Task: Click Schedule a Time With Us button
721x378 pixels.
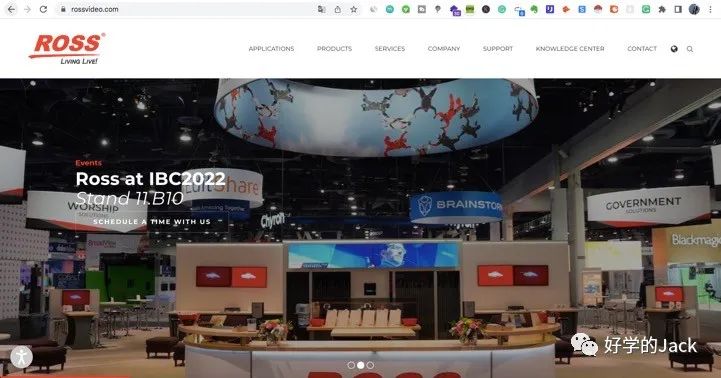Action: 152,222
